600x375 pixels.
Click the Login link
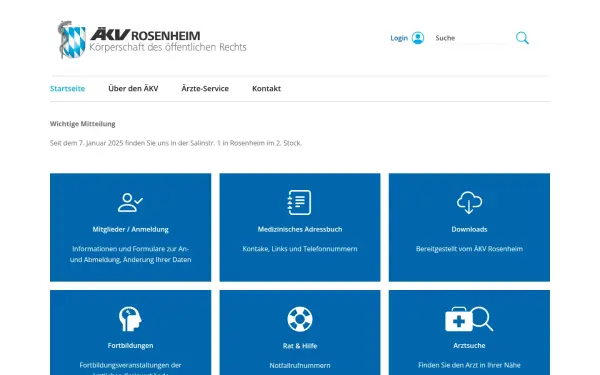tap(399, 38)
